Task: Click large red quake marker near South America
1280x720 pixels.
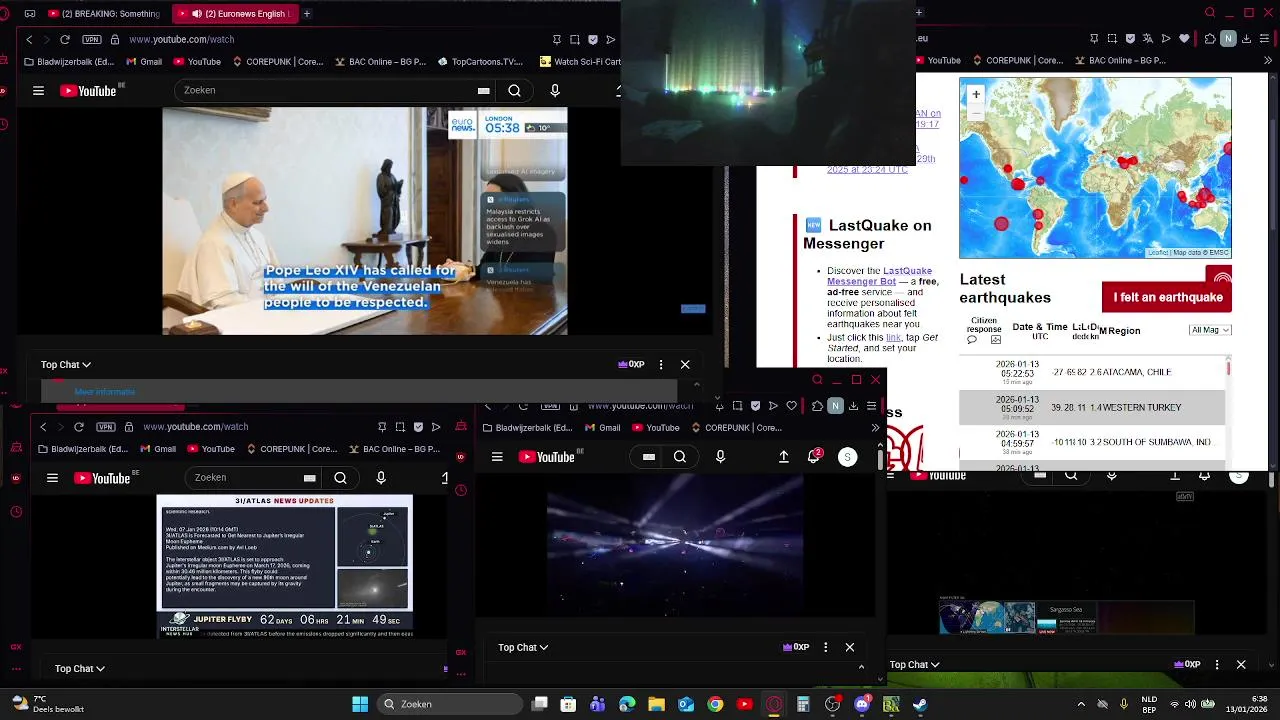Action: coord(1001,224)
